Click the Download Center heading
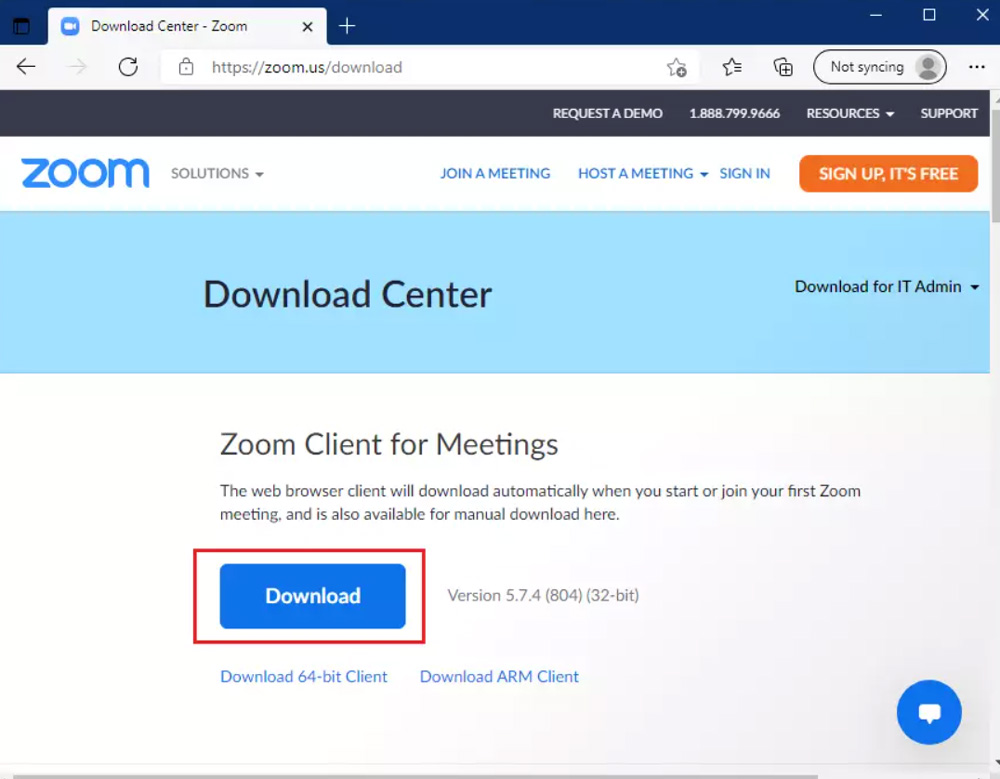This screenshot has height=779, width=1000. tap(348, 294)
